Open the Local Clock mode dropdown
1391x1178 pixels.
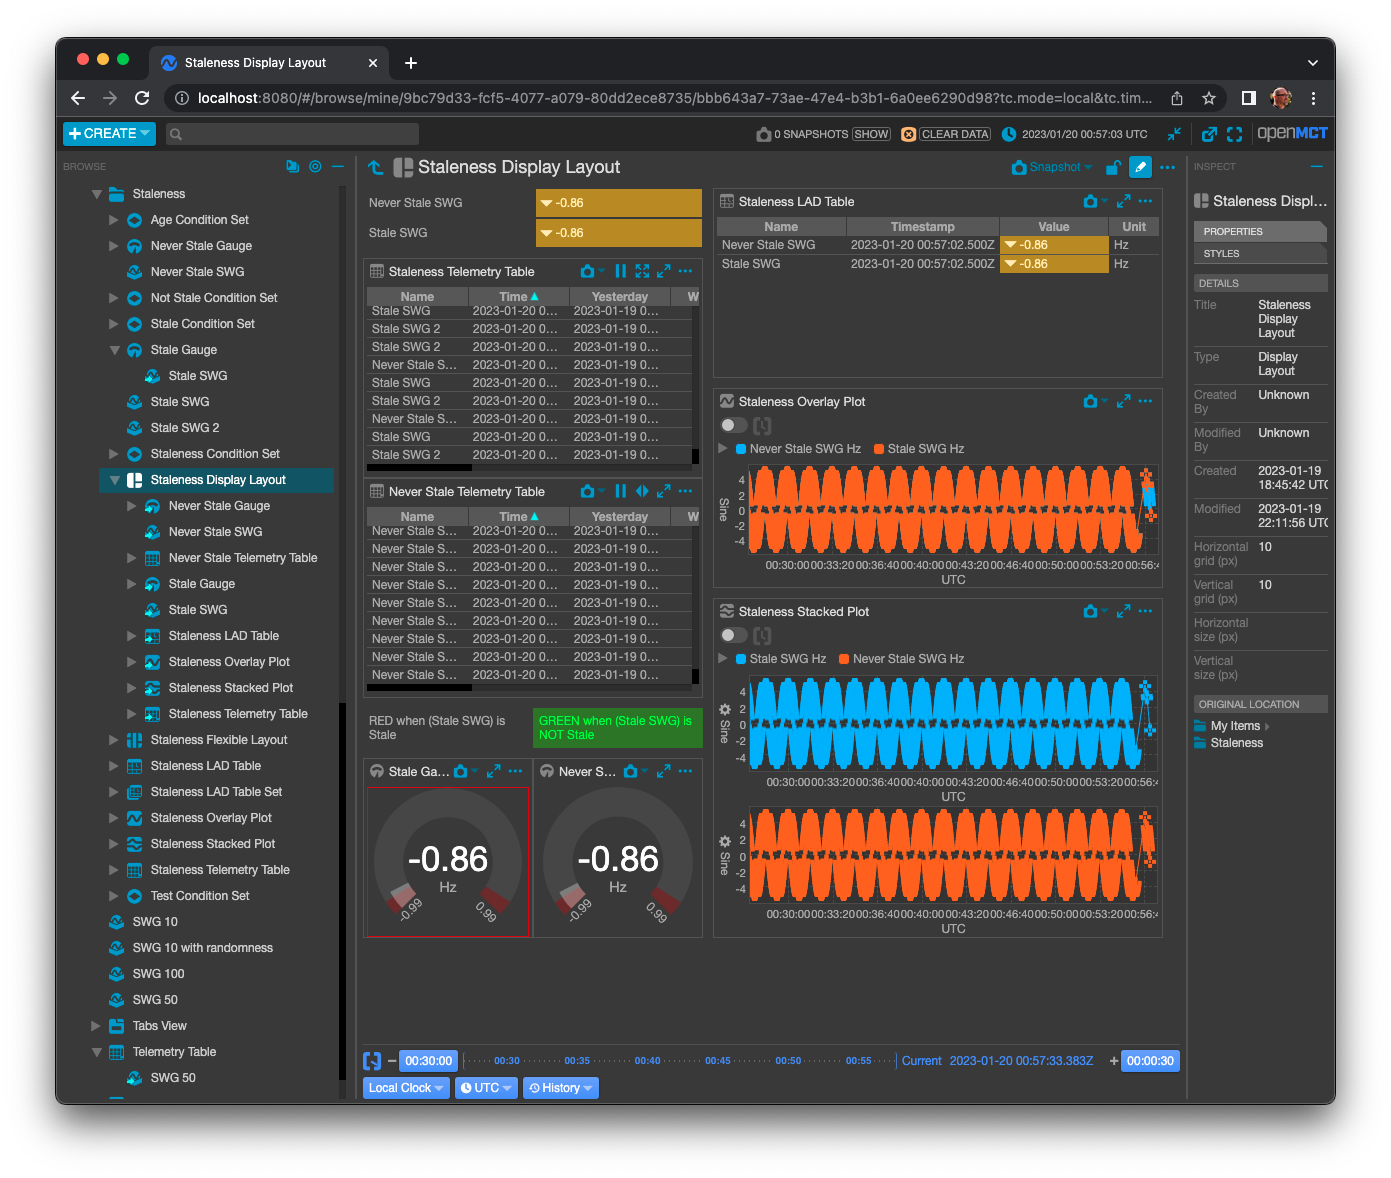pos(405,1088)
